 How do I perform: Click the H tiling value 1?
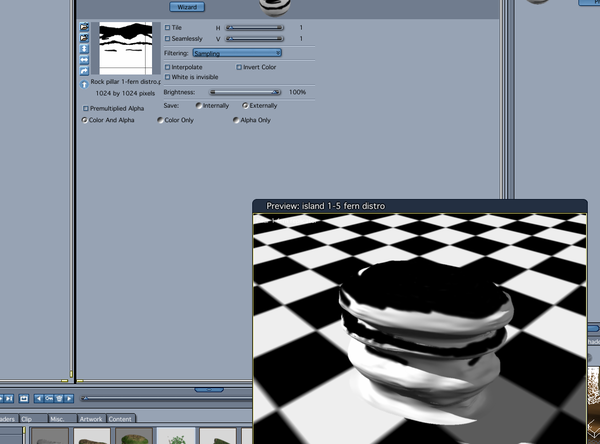click(301, 28)
